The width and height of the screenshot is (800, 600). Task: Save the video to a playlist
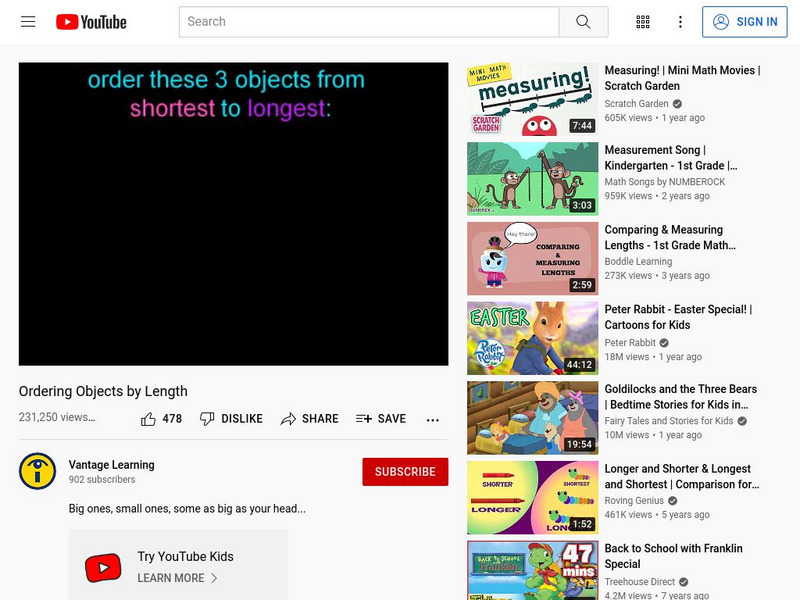[381, 419]
